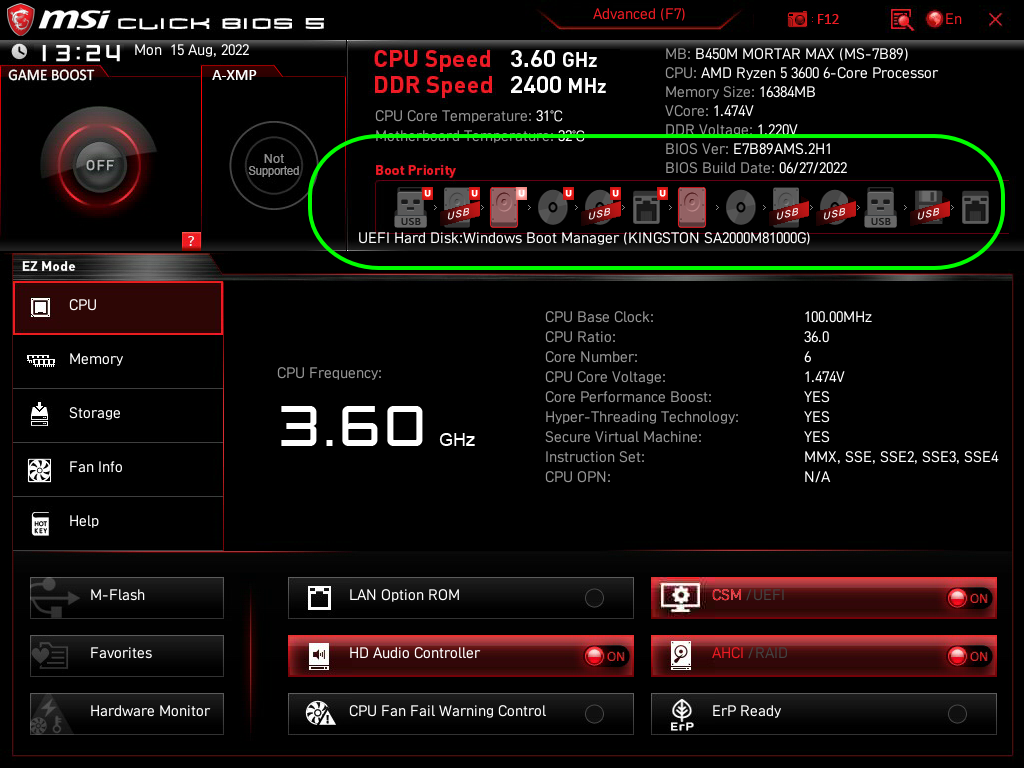Viewport: 1024px width, 768px height.
Task: Turn on the GAME BOOST knob
Action: 99,165
